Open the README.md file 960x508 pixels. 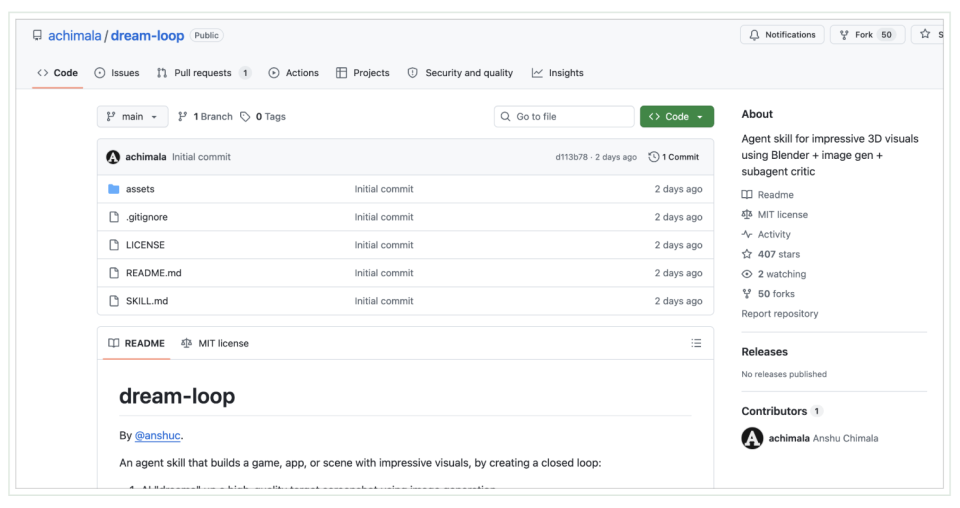[154, 273]
